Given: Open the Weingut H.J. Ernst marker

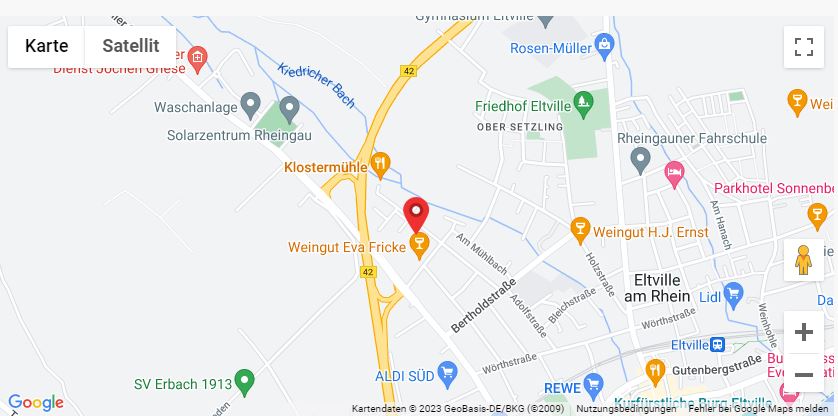Looking at the screenshot, I should click(580, 230).
